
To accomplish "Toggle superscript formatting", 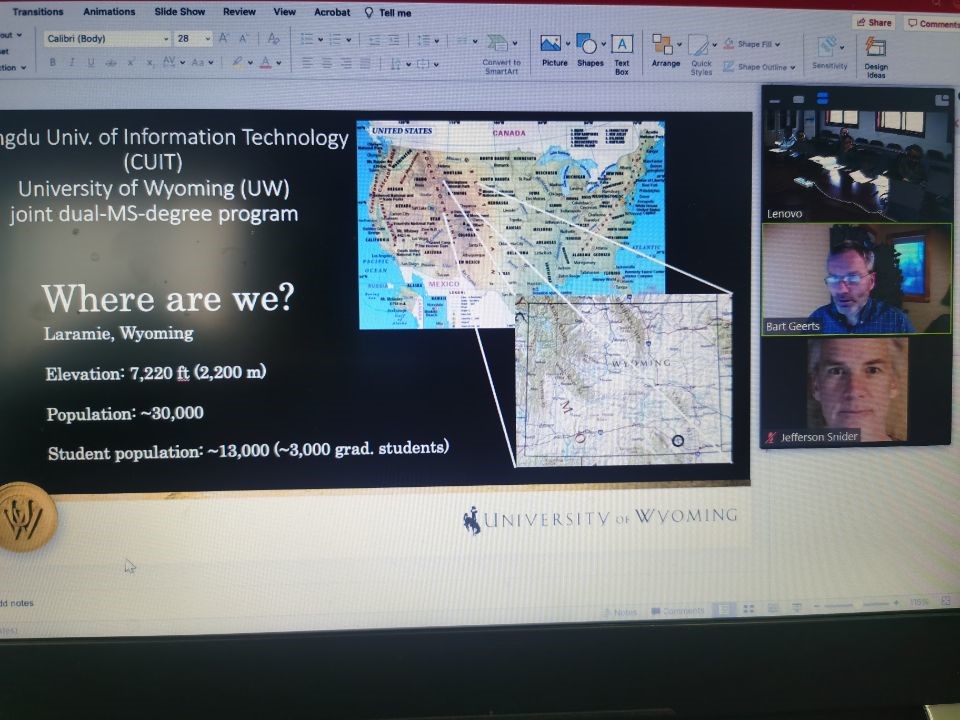I will pos(130,62).
